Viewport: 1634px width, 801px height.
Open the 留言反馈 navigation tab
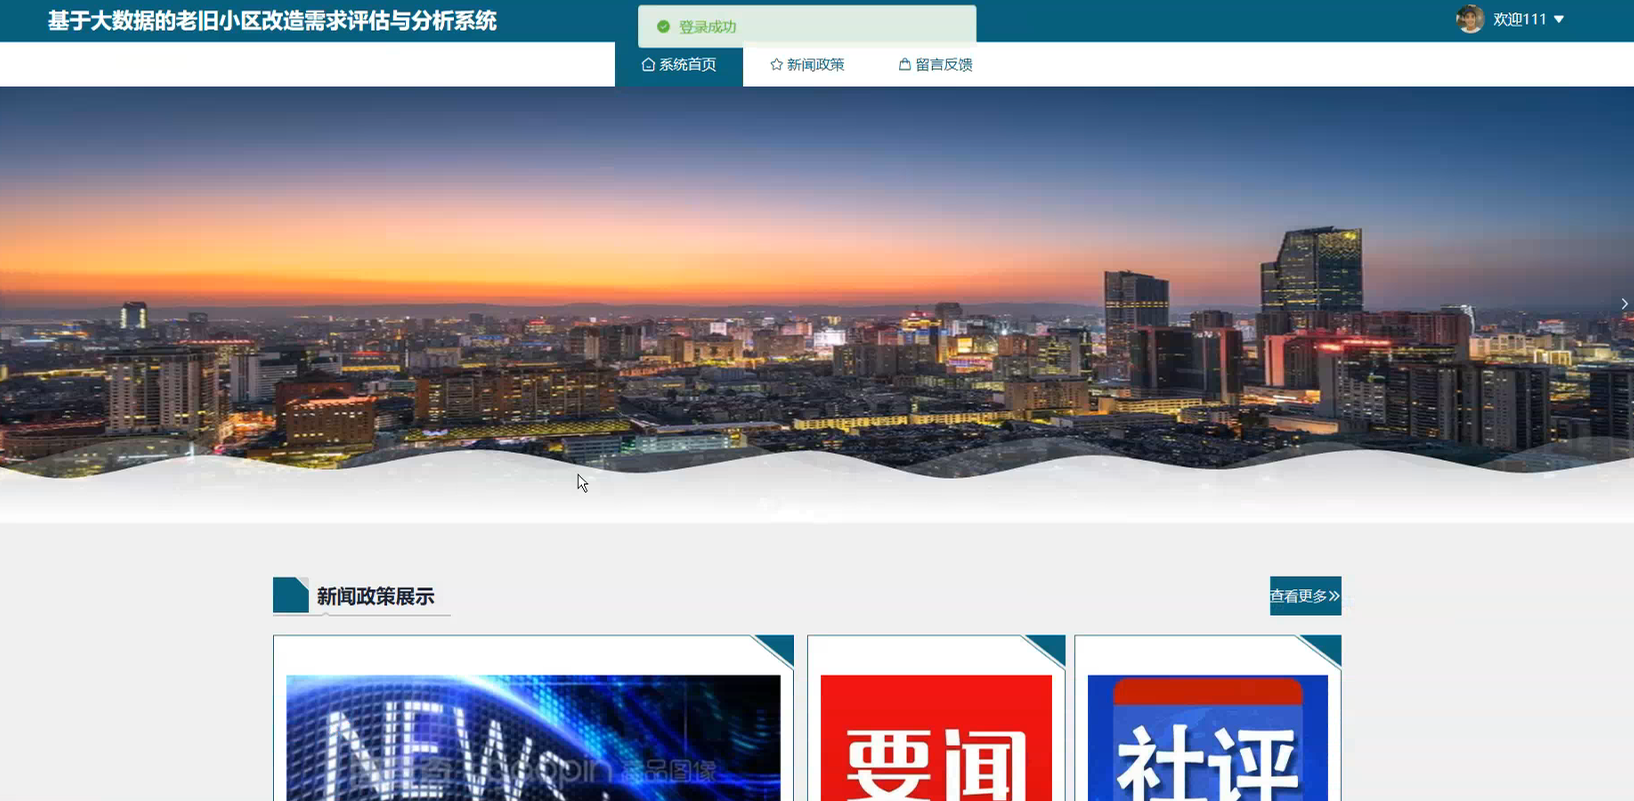935,65
